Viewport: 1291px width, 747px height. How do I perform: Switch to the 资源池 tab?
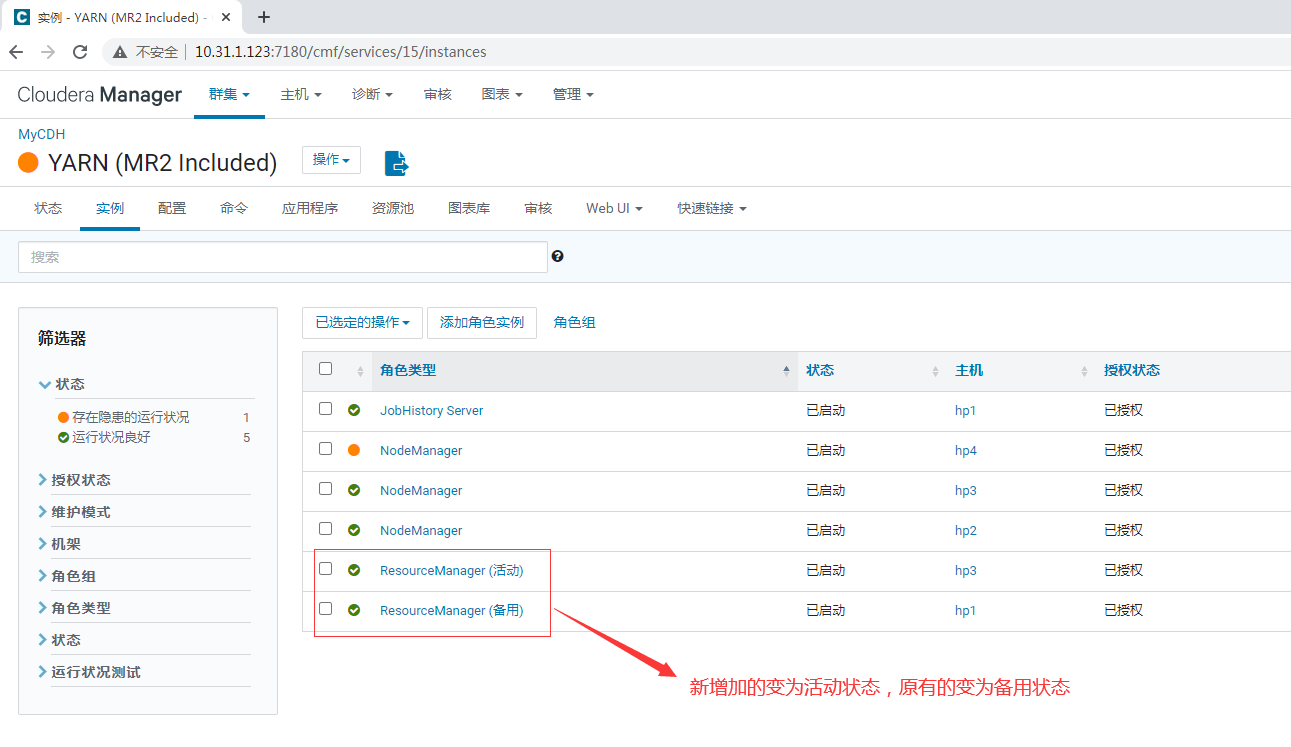click(x=393, y=208)
